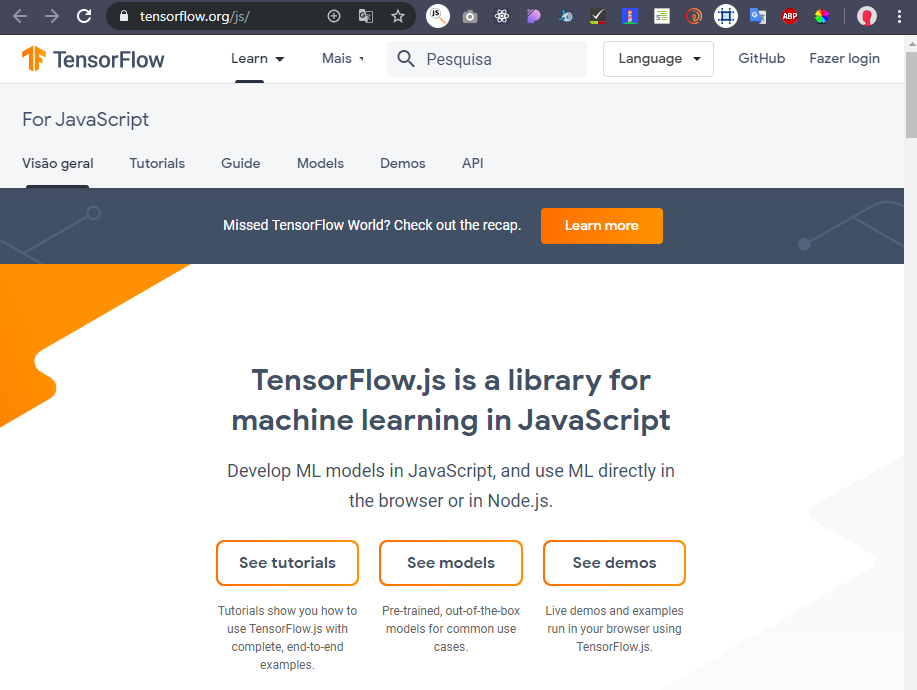Click the orange Learn more button
The width and height of the screenshot is (917, 690).
click(x=602, y=226)
